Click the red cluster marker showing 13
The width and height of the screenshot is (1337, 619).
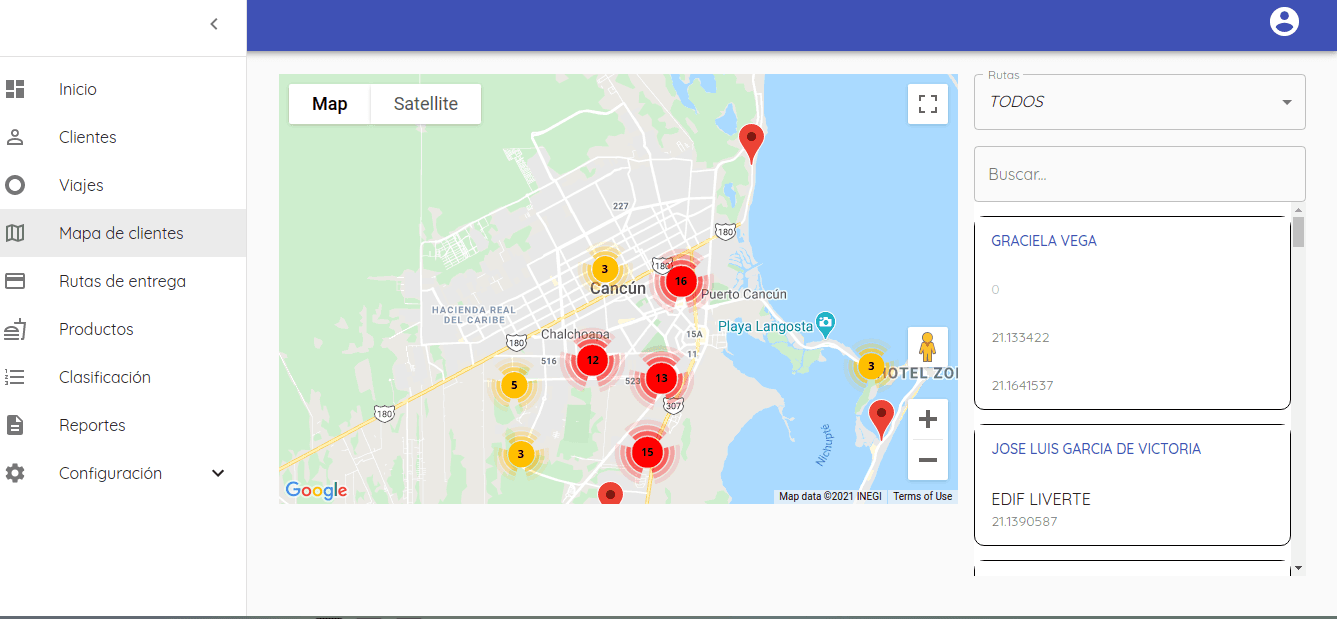coord(661,377)
